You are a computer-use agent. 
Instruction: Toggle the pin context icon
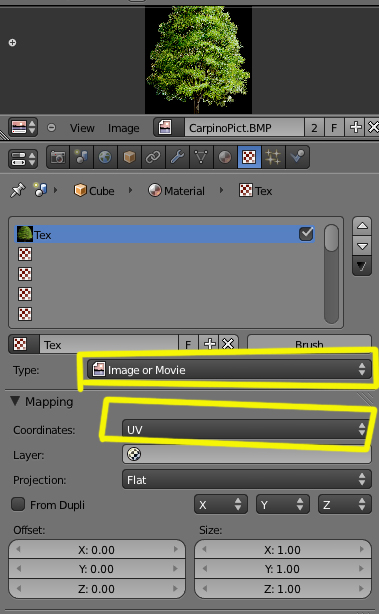(18, 191)
